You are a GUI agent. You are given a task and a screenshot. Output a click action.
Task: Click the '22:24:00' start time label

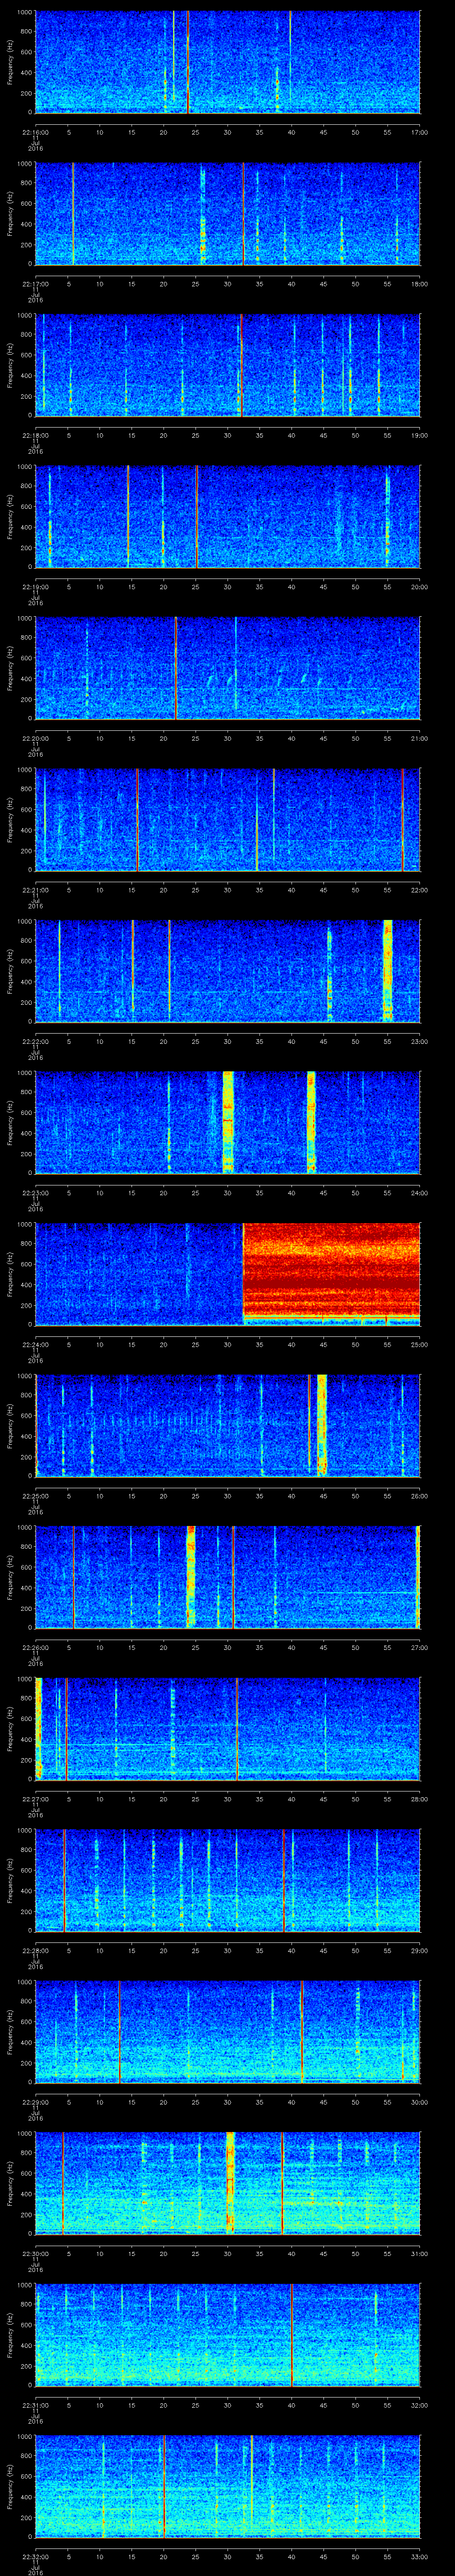[35, 1344]
